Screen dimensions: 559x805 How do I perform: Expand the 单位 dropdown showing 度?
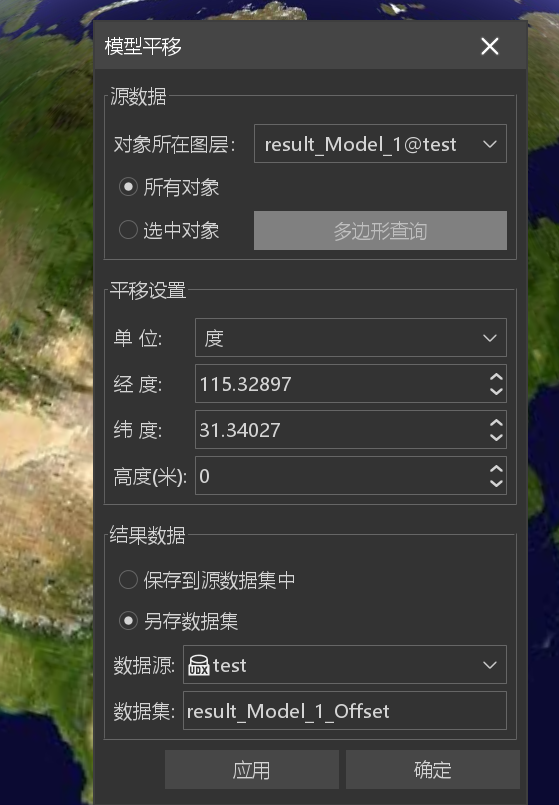tap(351, 338)
